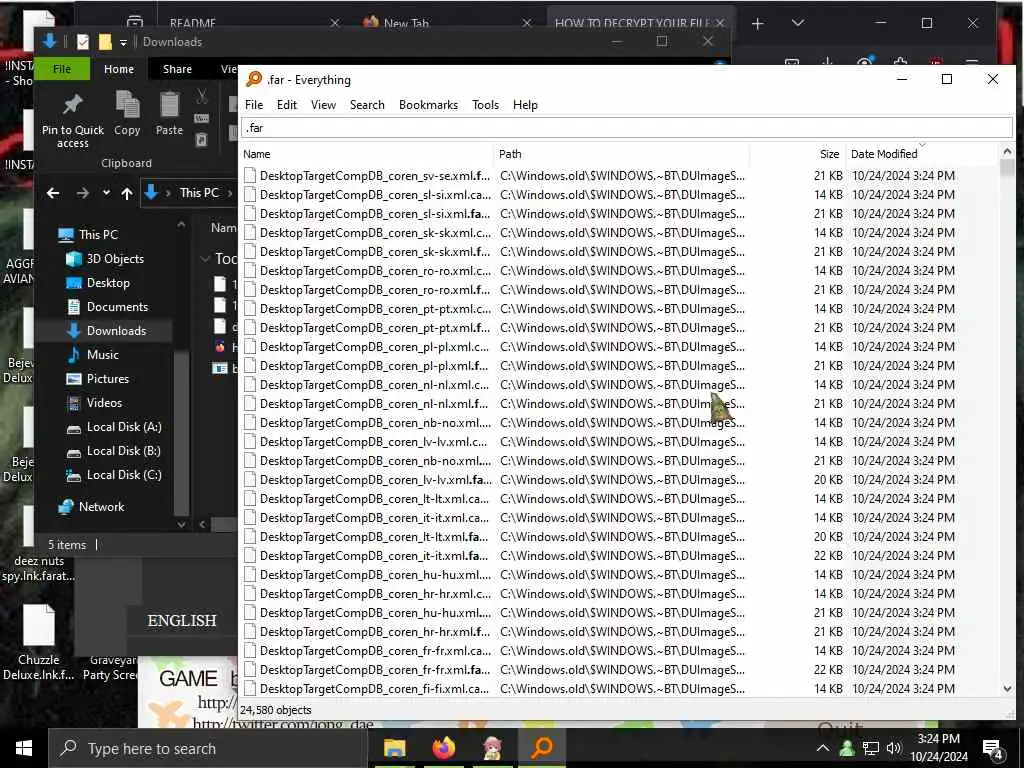Open Pictures in navigation pane
Screen dimensions: 1024x768
tap(108, 379)
